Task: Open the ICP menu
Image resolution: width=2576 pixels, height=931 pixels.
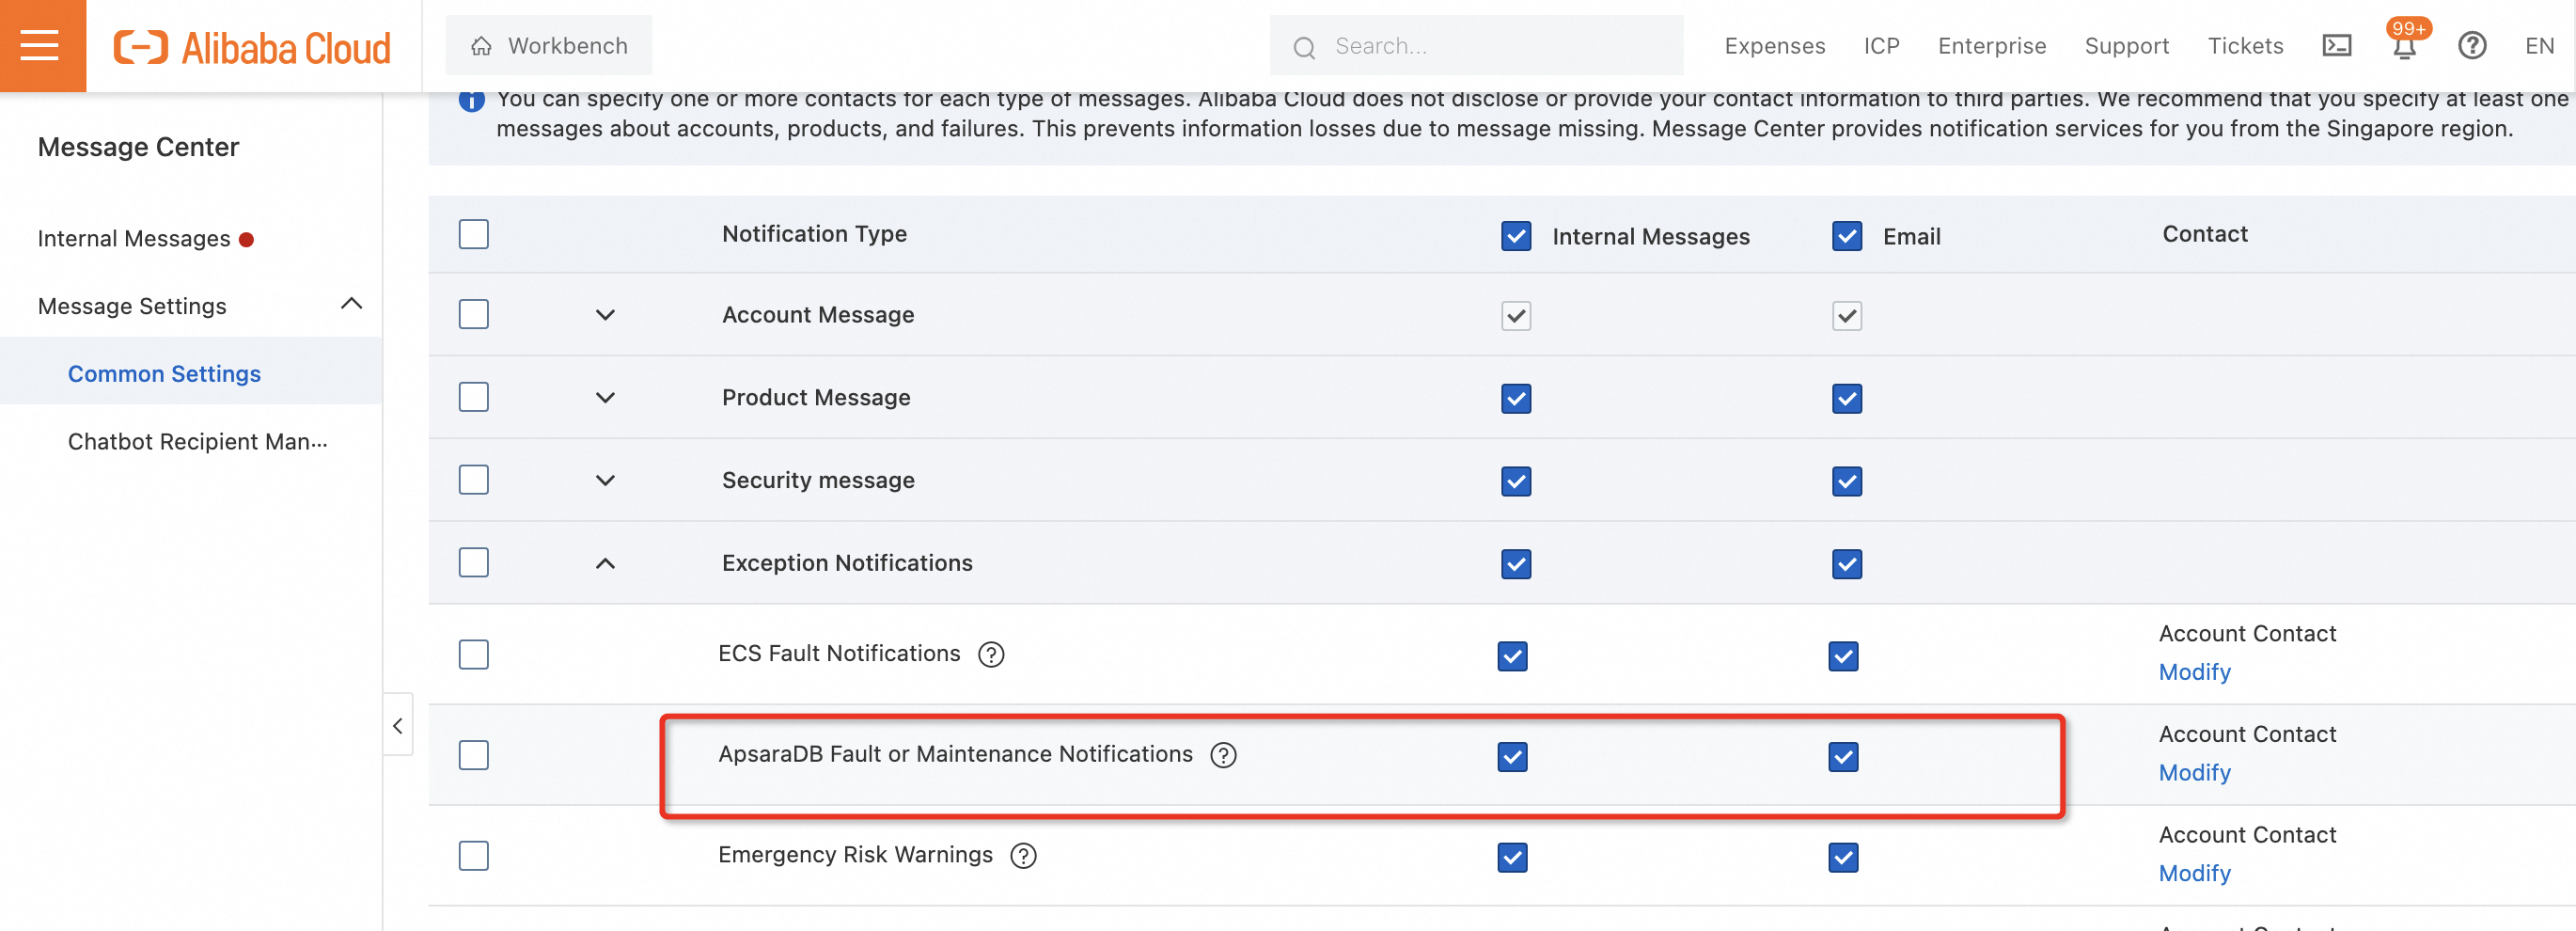Action: coord(1881,46)
